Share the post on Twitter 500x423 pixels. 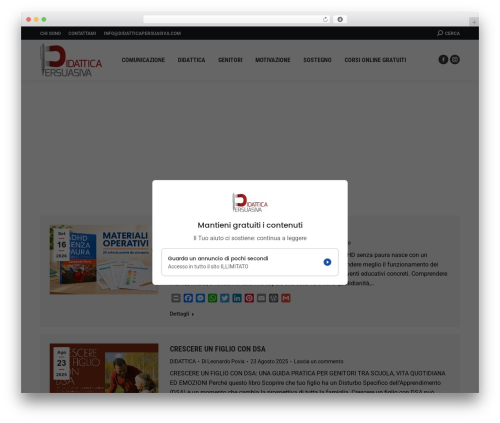point(225,298)
